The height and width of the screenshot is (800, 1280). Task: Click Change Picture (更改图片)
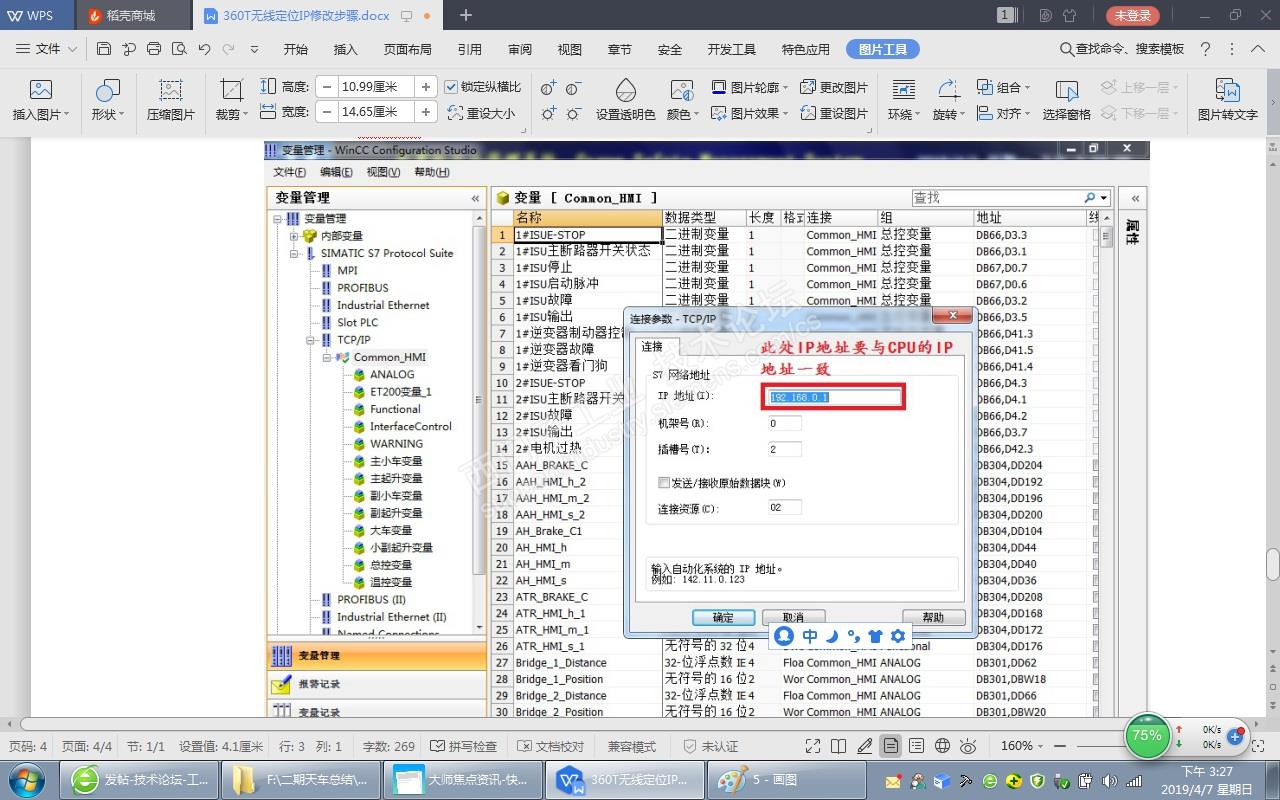click(x=833, y=88)
